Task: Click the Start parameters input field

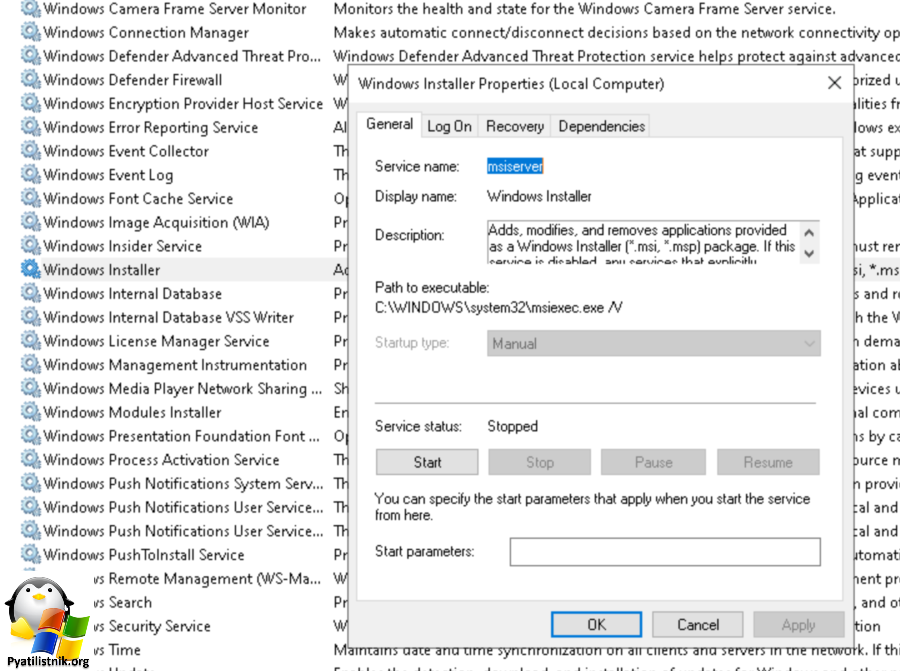Action: click(x=664, y=552)
